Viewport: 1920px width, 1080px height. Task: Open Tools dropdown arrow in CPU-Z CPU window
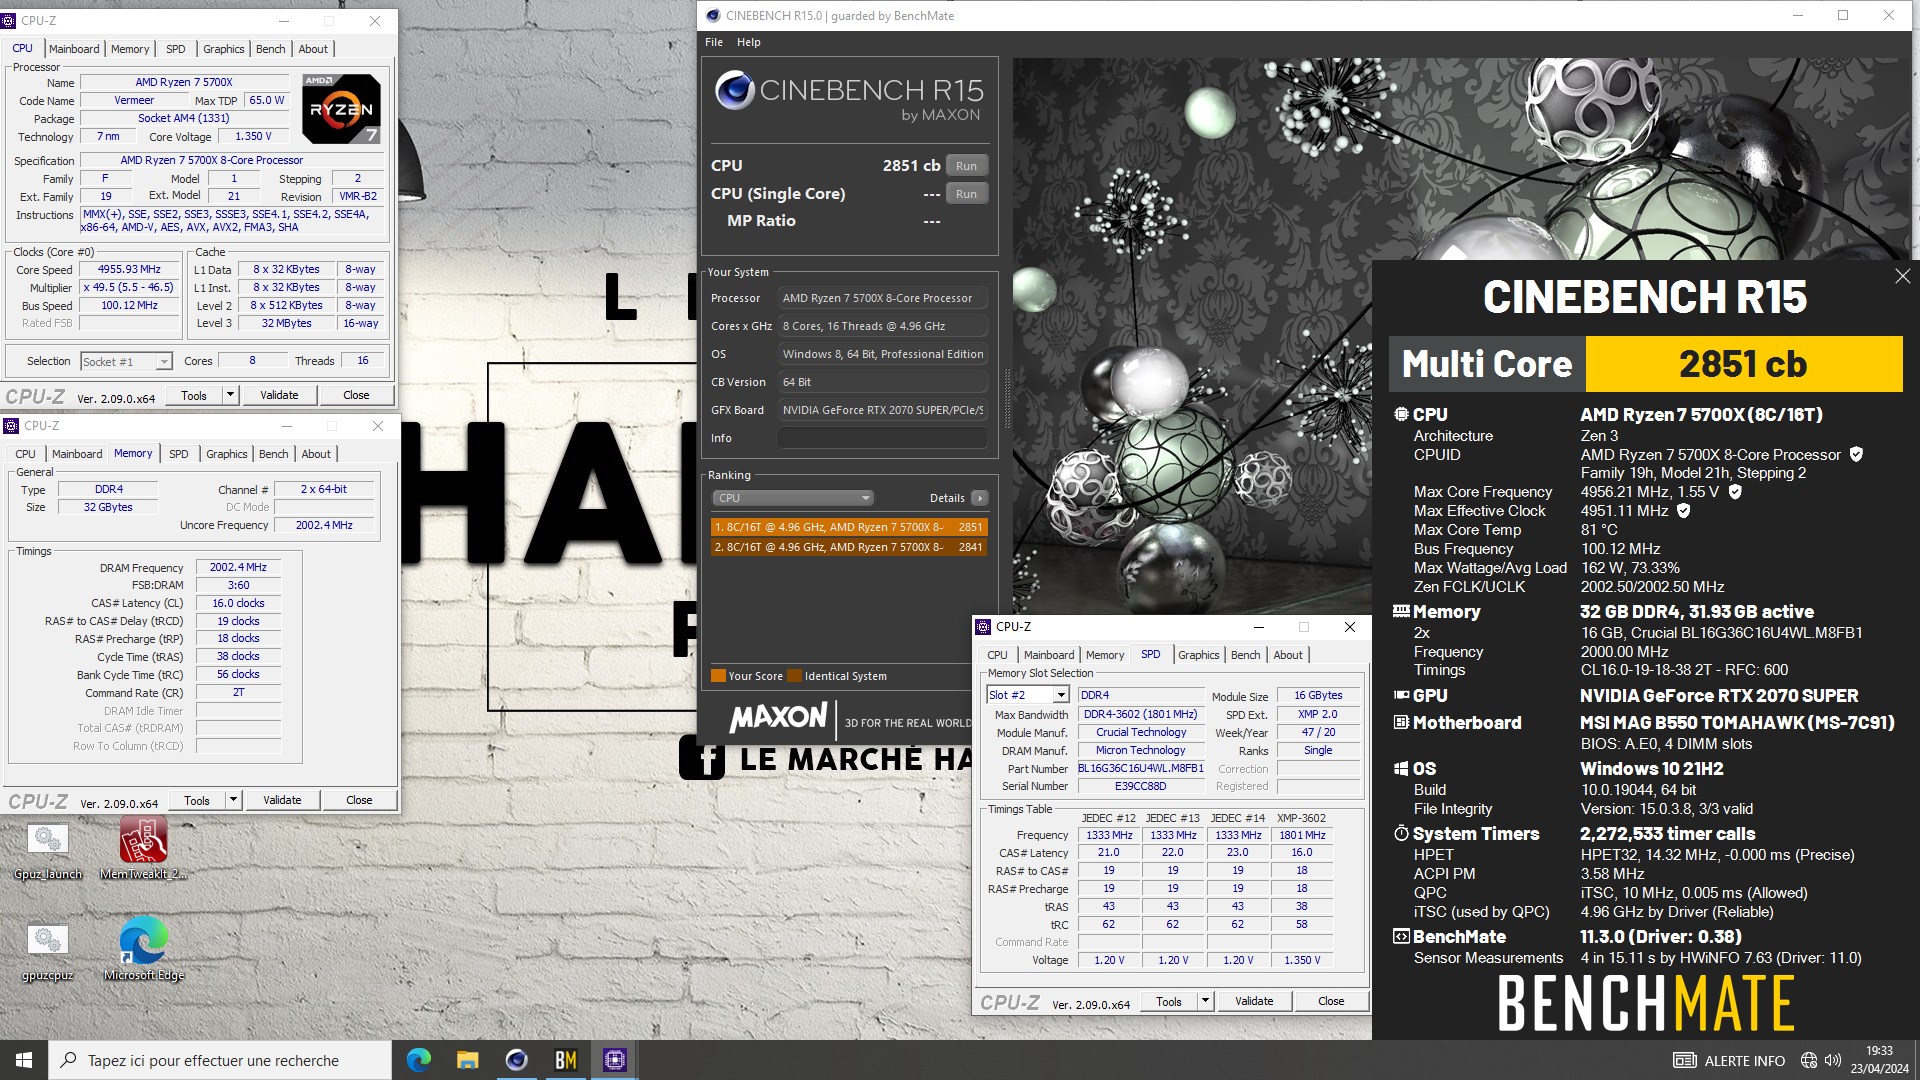click(230, 395)
